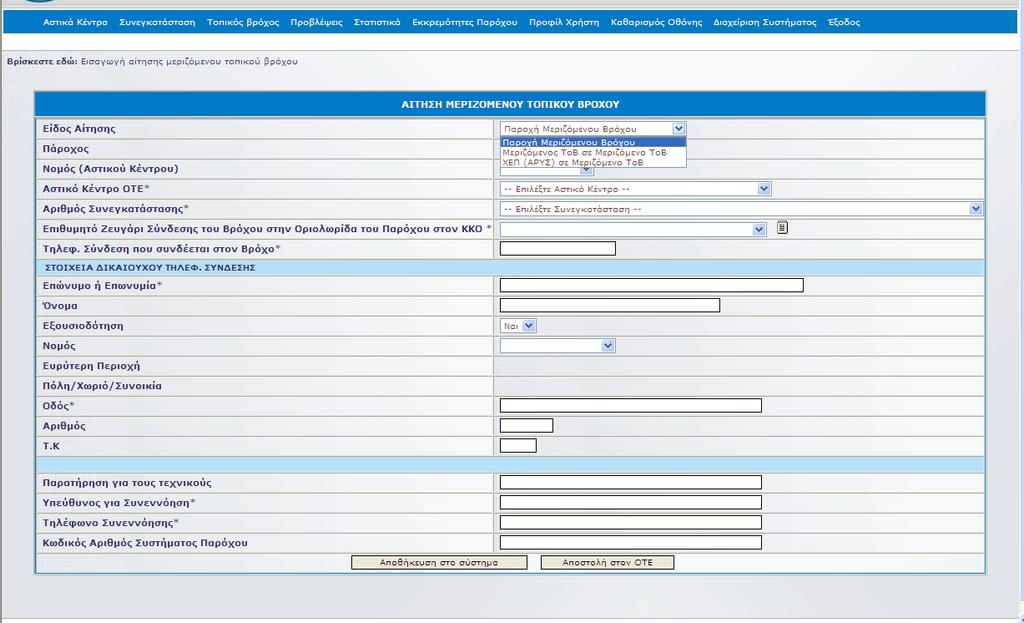Select the Προβλέψεις menu item
This screenshot has height=623, width=1024.
pyautogui.click(x=316, y=22)
